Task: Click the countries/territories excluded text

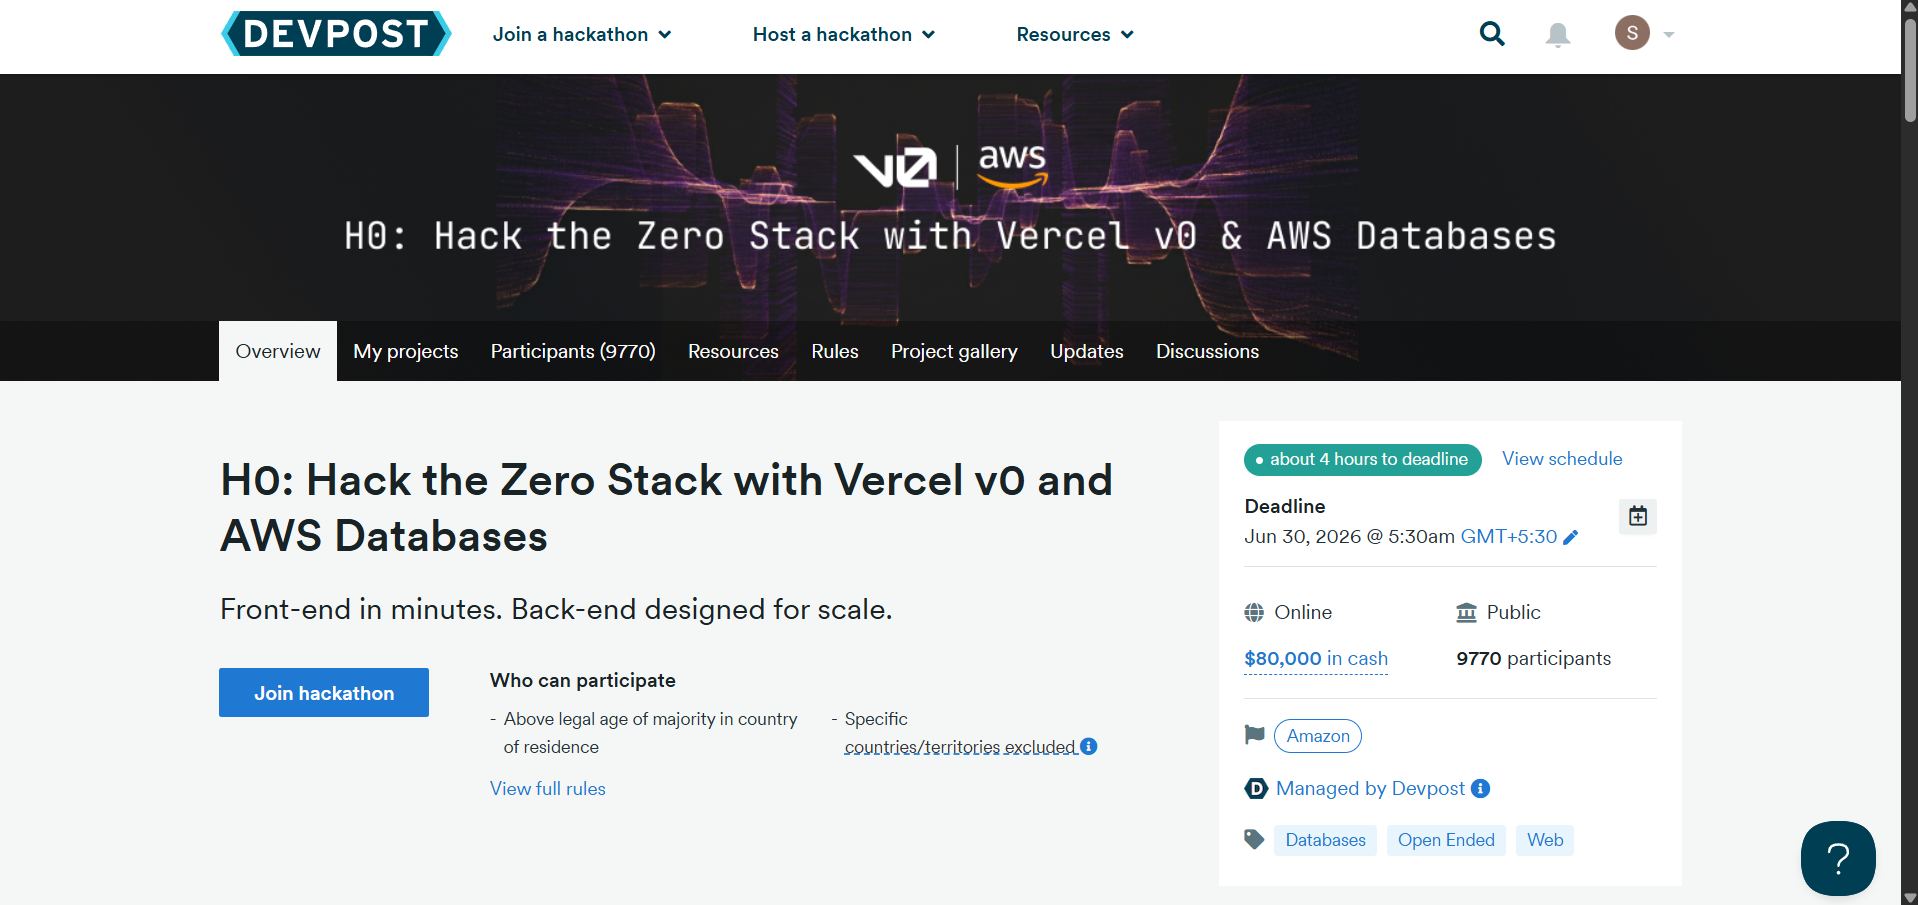Action: point(960,747)
